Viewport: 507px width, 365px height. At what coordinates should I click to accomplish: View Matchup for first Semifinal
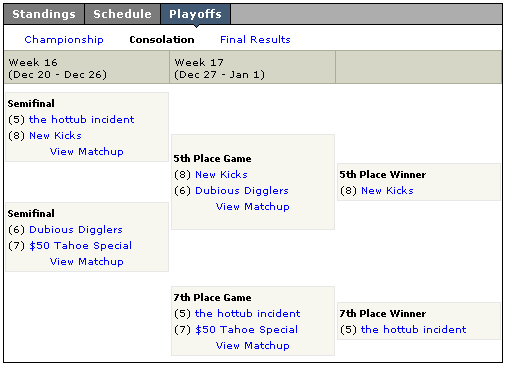pyautogui.click(x=87, y=151)
